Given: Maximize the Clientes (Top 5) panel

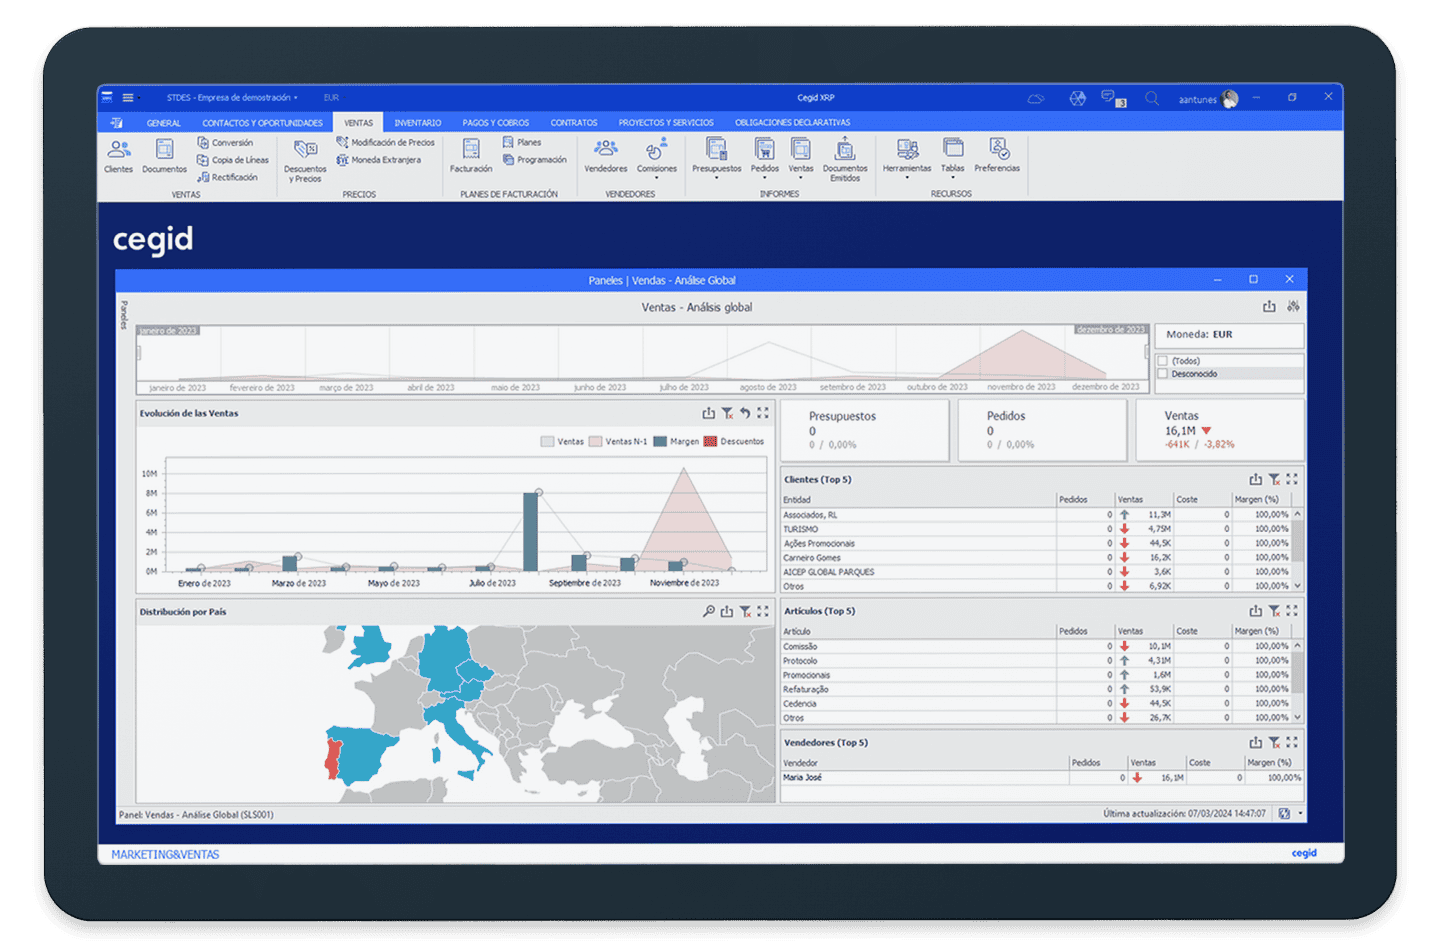Looking at the screenshot, I should click(1292, 480).
